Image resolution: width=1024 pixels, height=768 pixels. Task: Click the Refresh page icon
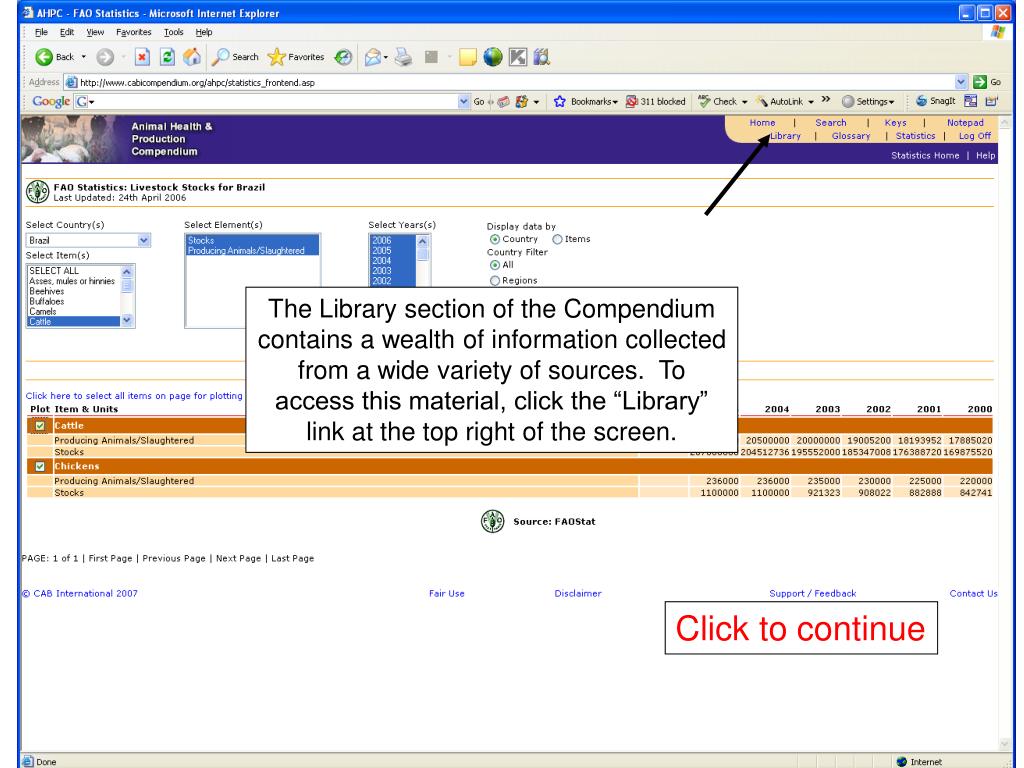(167, 57)
